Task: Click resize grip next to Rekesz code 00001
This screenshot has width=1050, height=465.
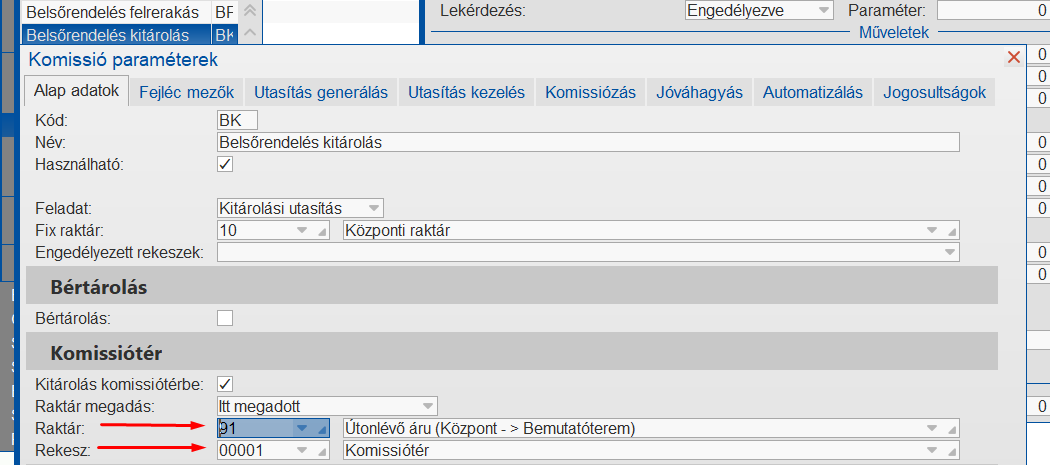Action: coord(322,451)
